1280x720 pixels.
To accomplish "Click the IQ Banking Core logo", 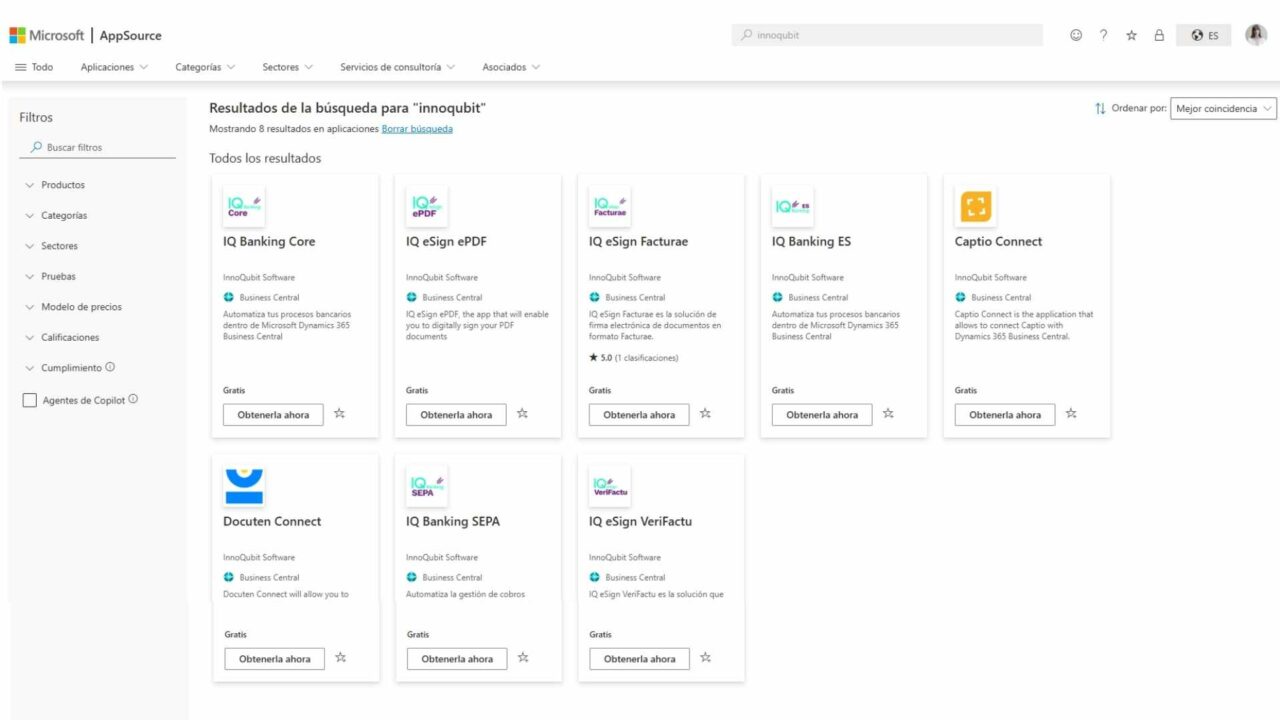I will coord(244,206).
